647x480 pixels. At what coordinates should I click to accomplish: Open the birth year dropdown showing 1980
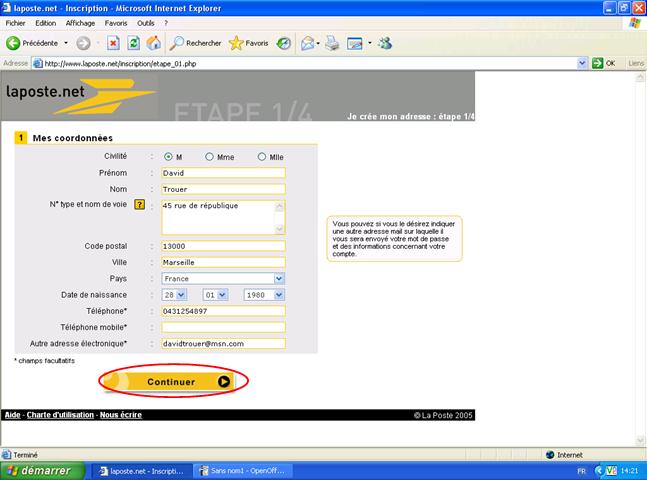[264, 295]
